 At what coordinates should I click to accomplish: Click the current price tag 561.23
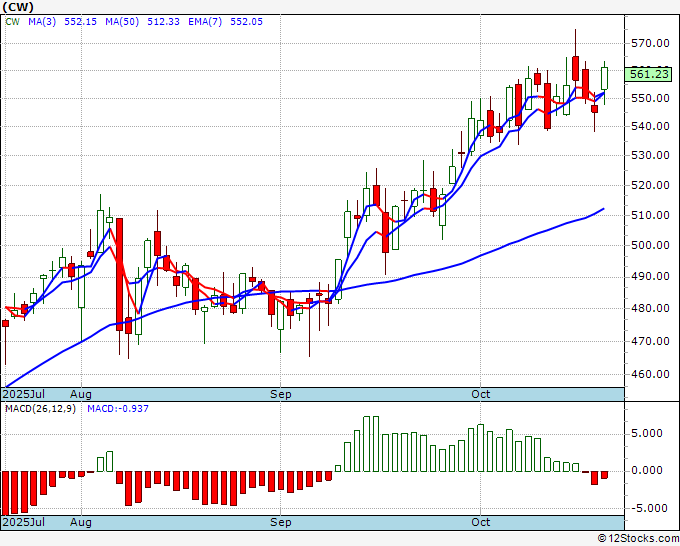click(649, 74)
